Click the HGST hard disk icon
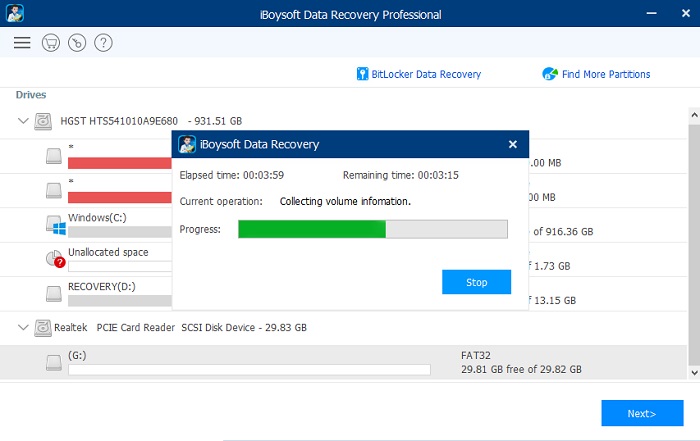 pyautogui.click(x=43, y=121)
